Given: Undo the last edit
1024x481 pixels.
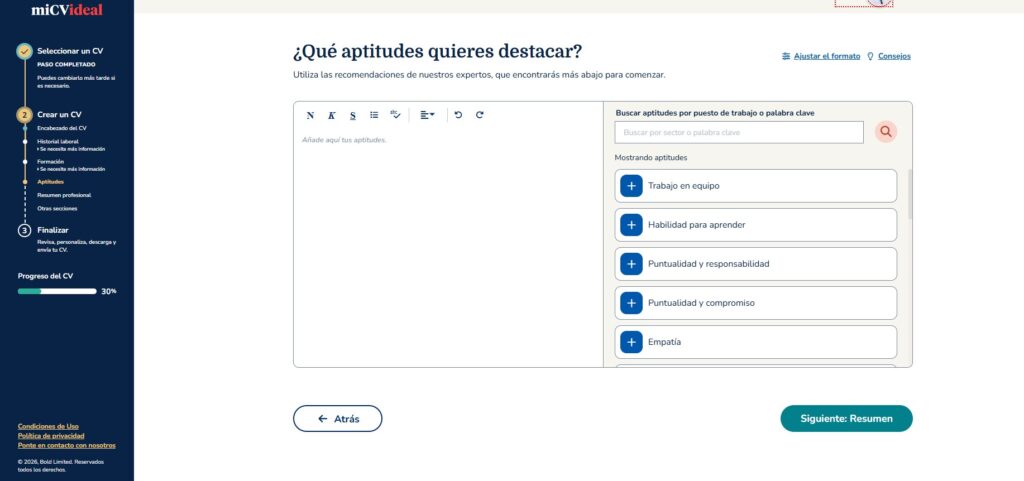Looking at the screenshot, I should coord(458,115).
